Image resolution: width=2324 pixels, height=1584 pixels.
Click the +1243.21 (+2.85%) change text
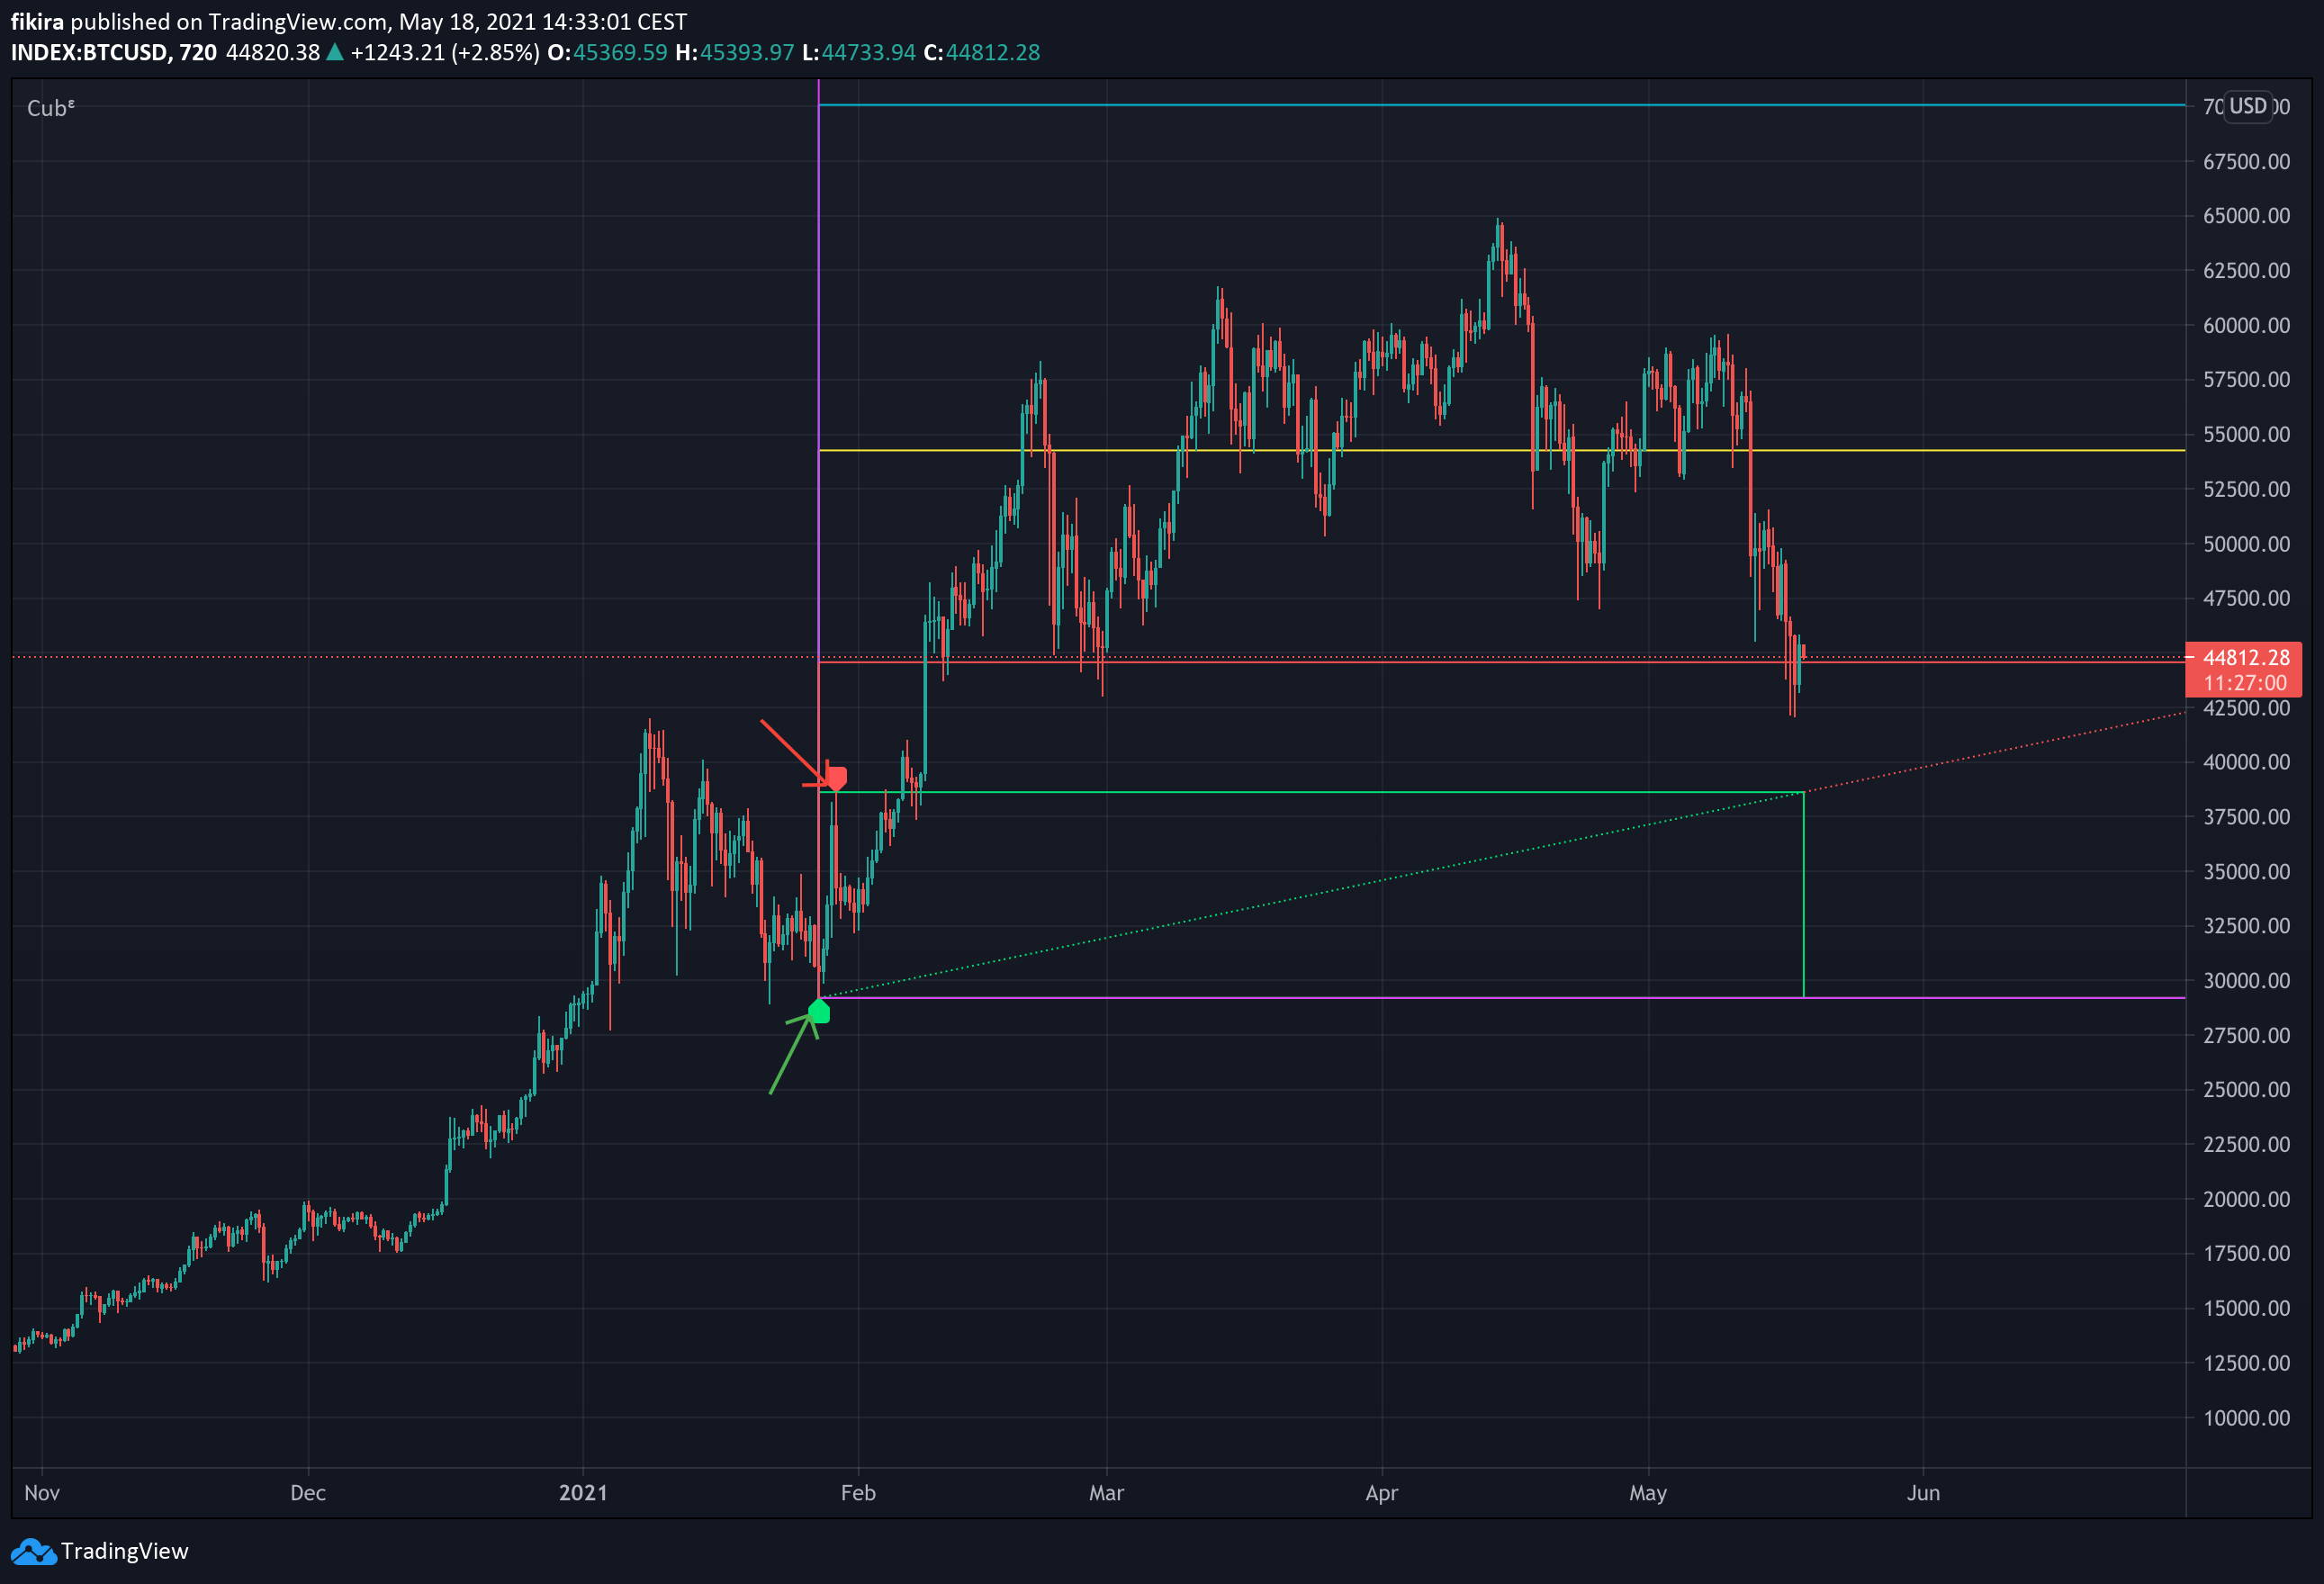[445, 52]
